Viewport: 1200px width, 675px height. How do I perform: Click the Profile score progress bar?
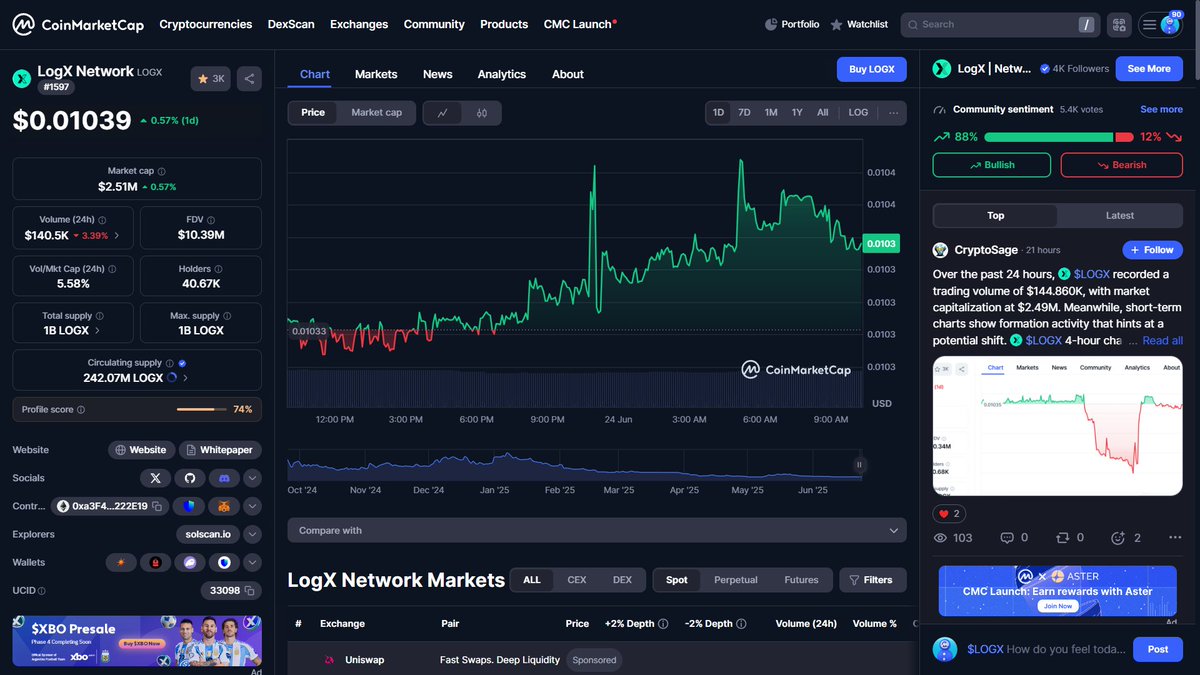click(x=202, y=409)
